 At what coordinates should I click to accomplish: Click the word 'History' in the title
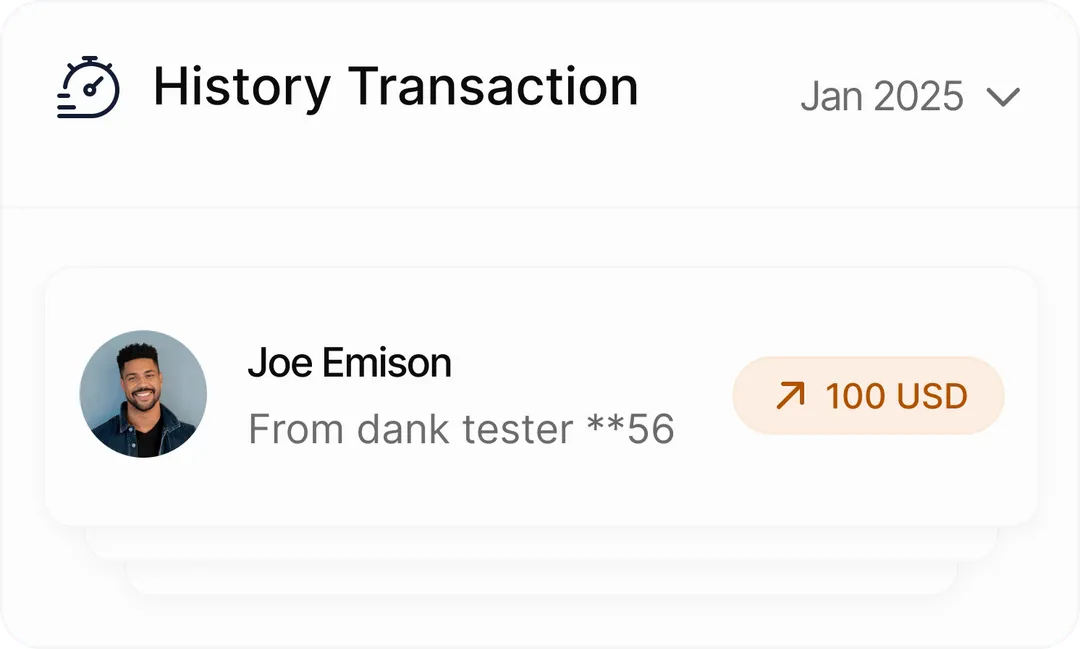pyautogui.click(x=241, y=87)
